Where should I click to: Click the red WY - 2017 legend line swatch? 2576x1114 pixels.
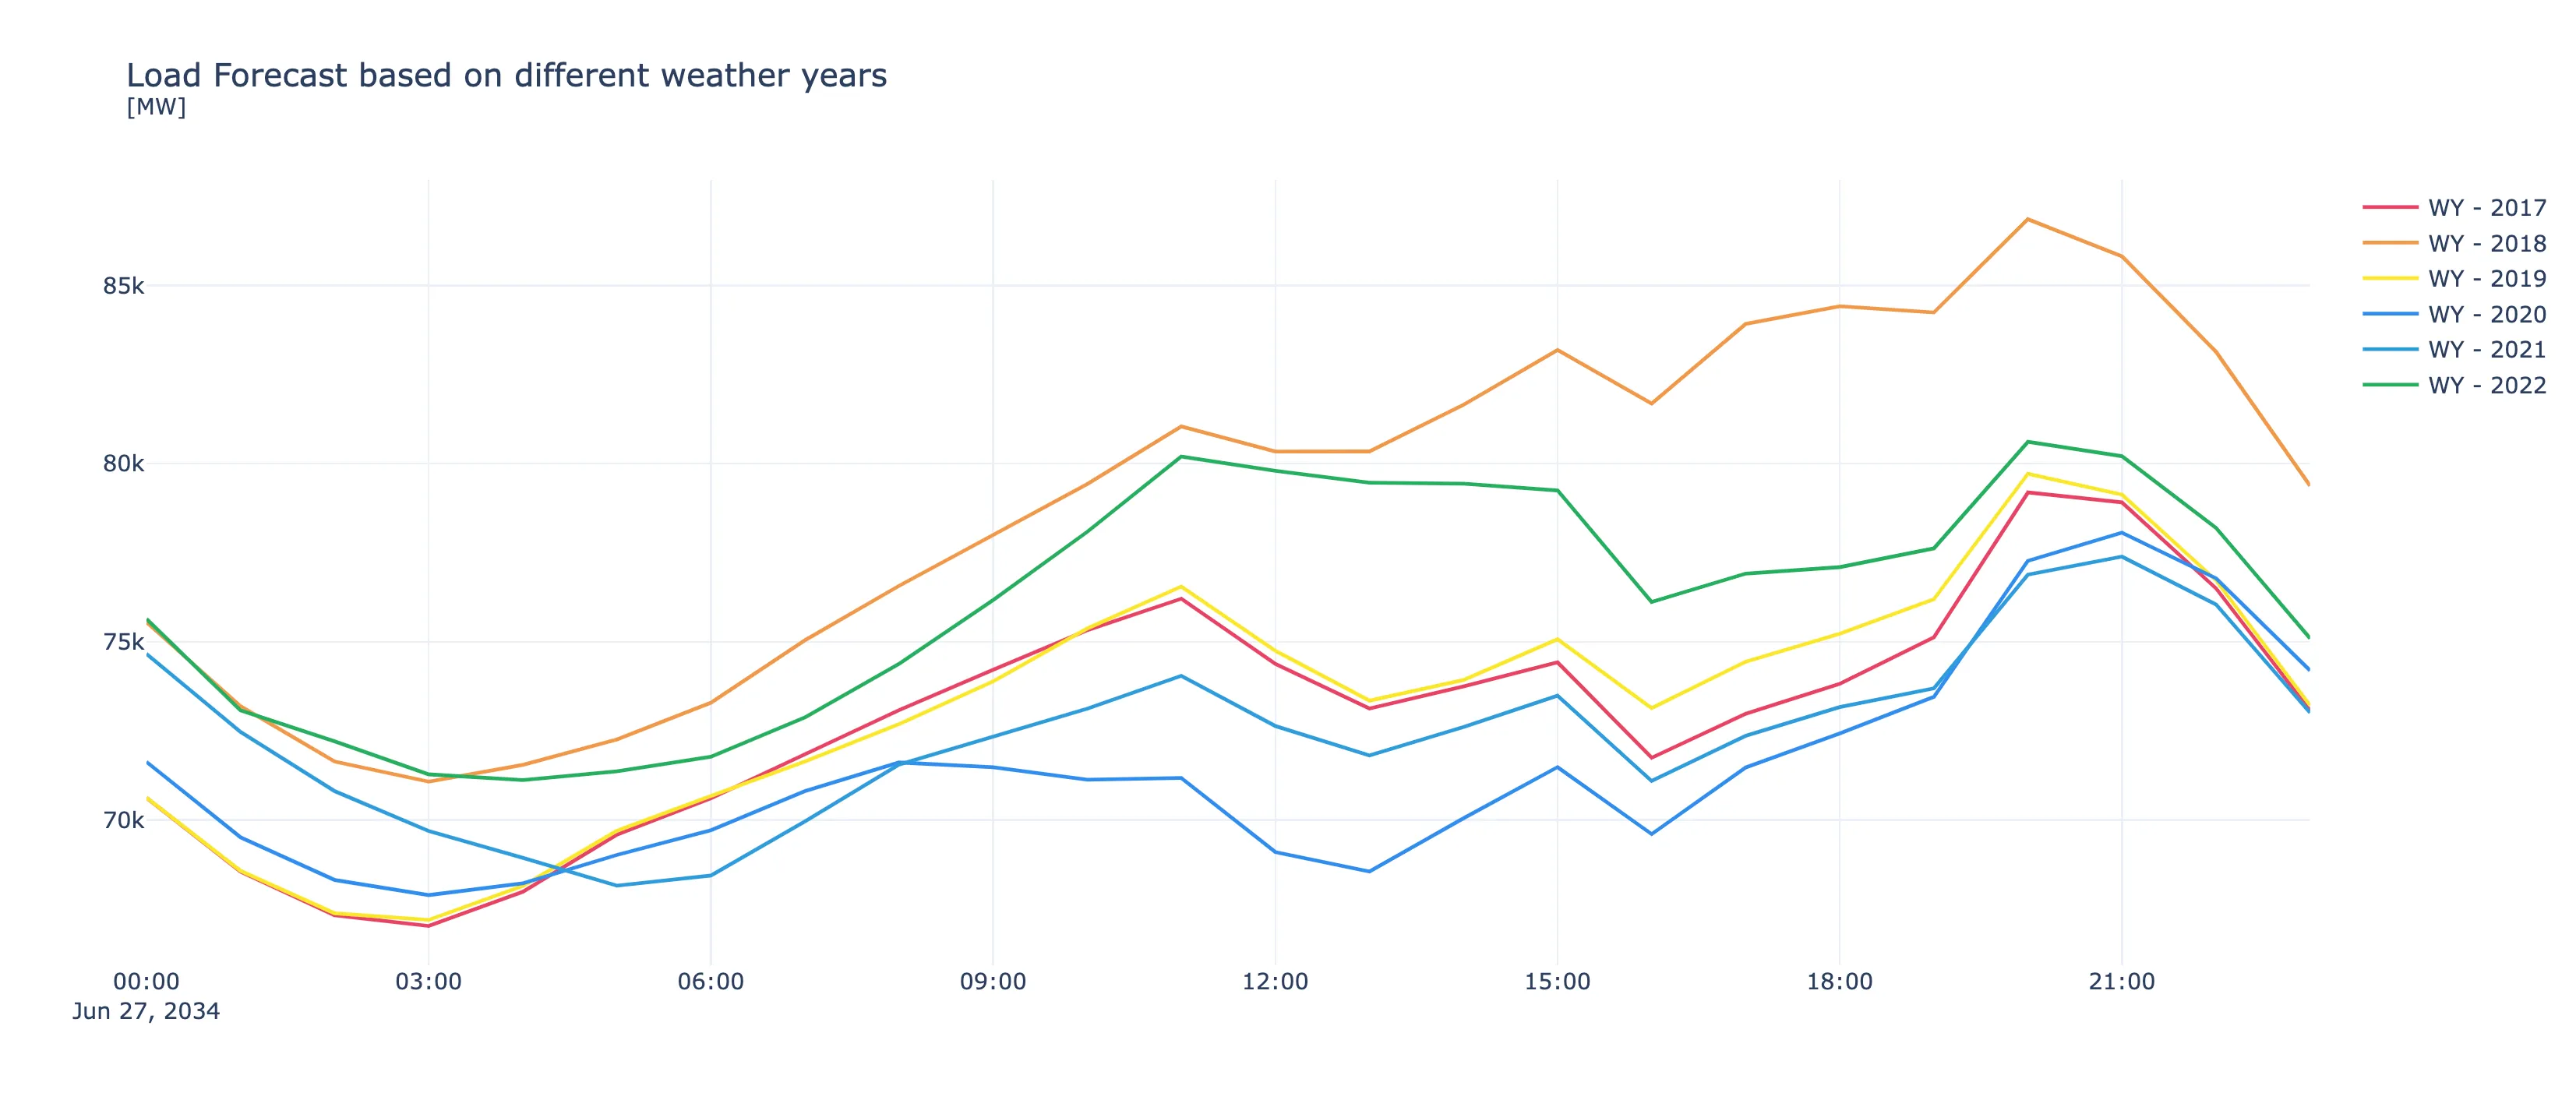(x=2390, y=208)
